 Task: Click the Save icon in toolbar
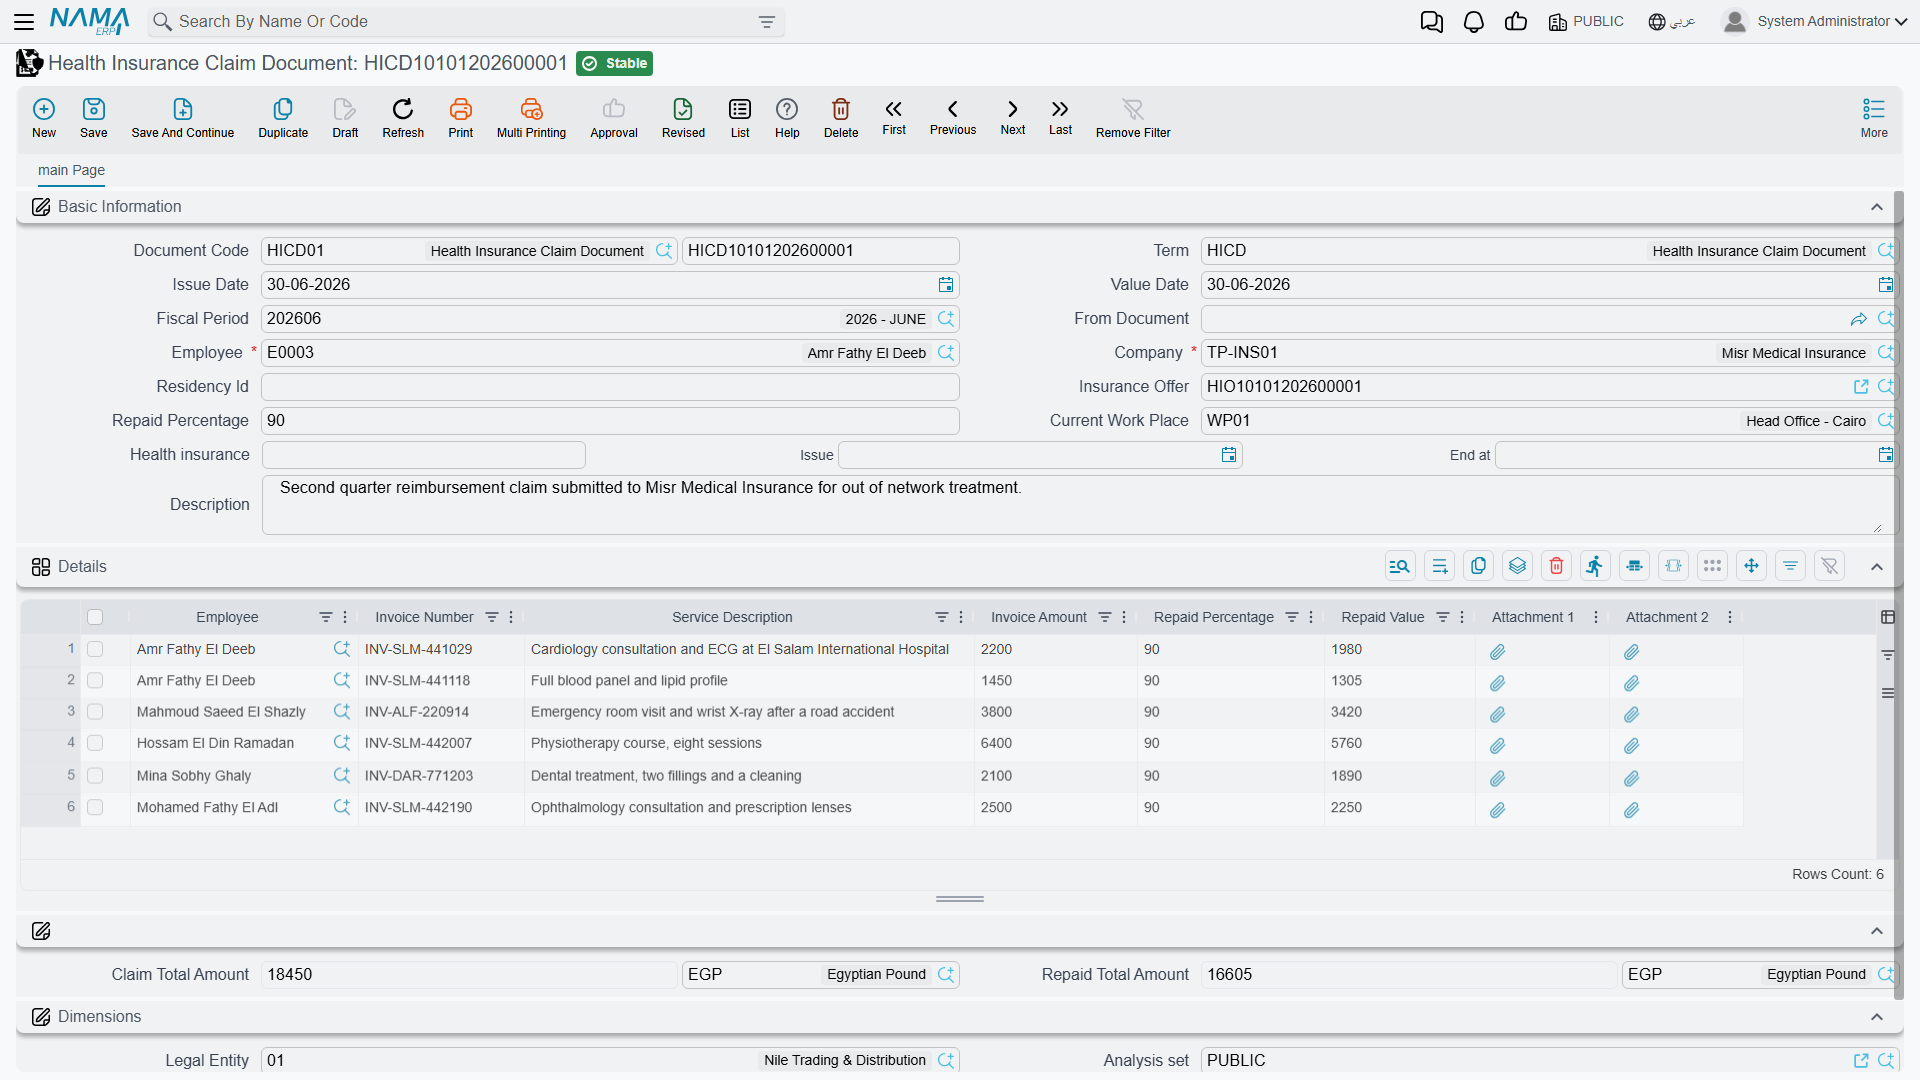(x=94, y=109)
